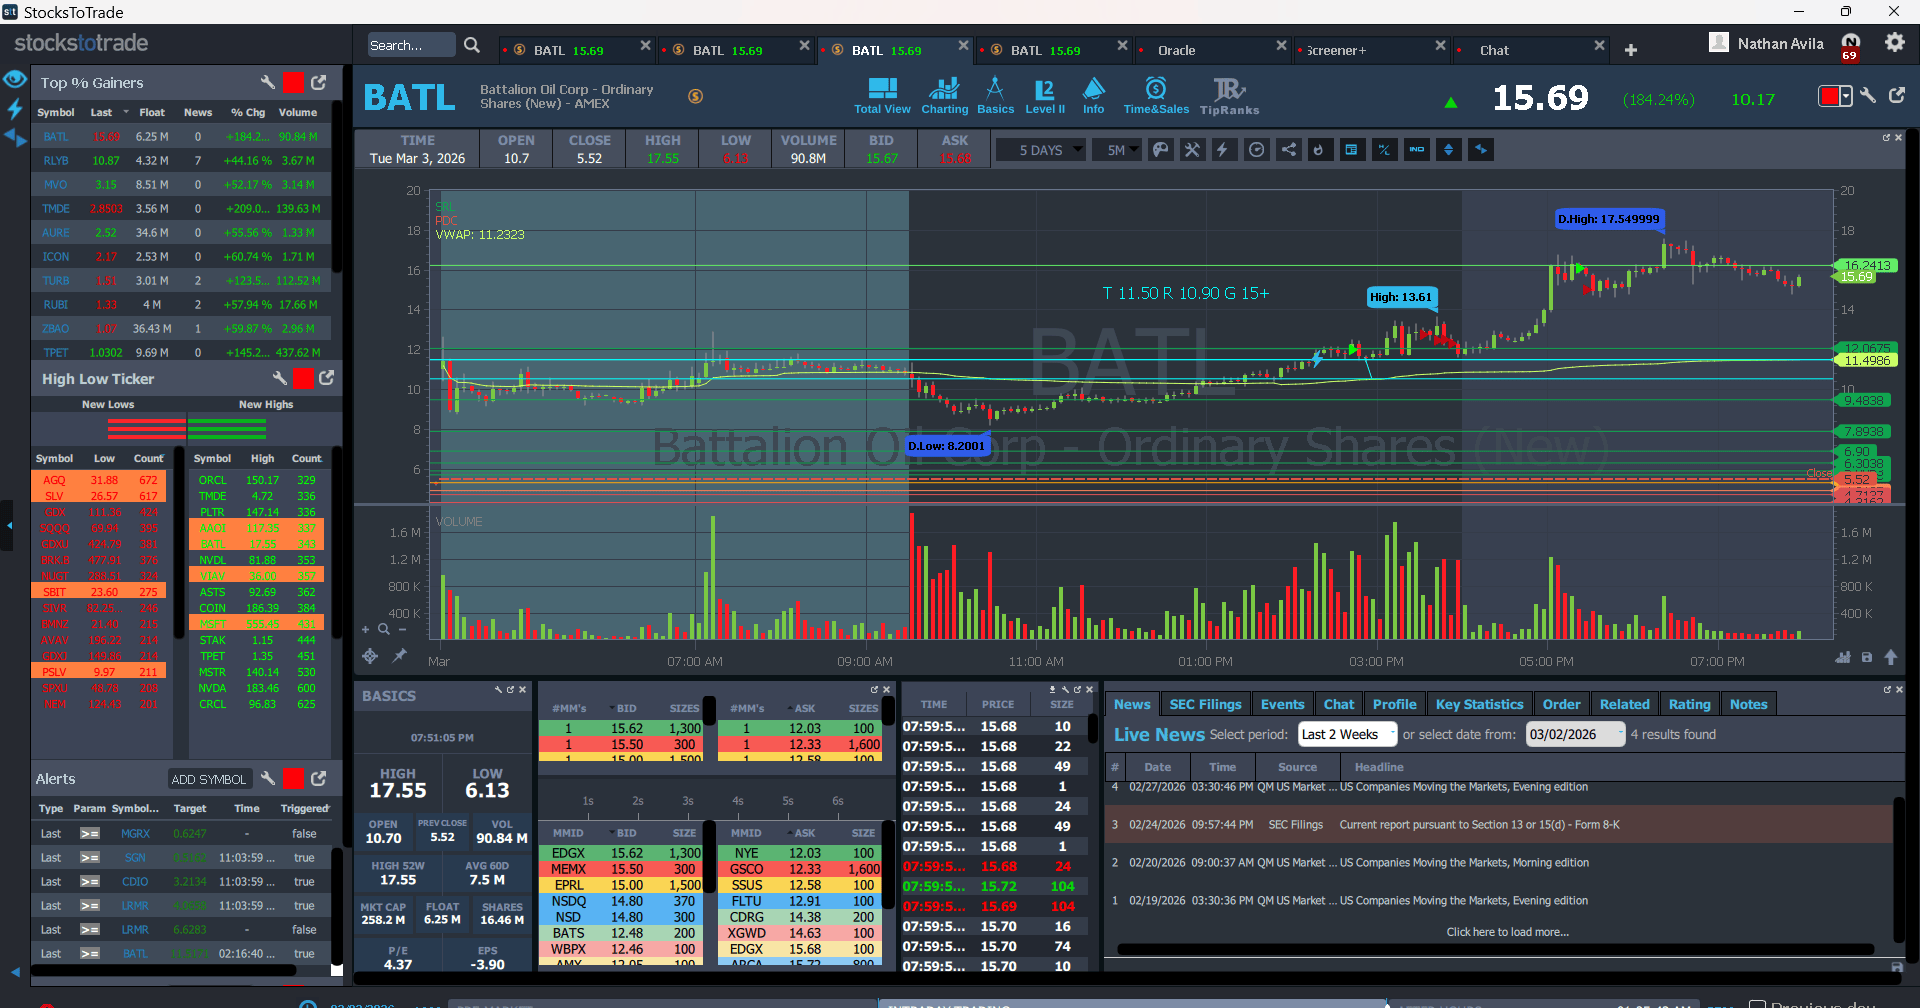
Task: Click the lightning bolt sidebar icon
Action: (15, 108)
